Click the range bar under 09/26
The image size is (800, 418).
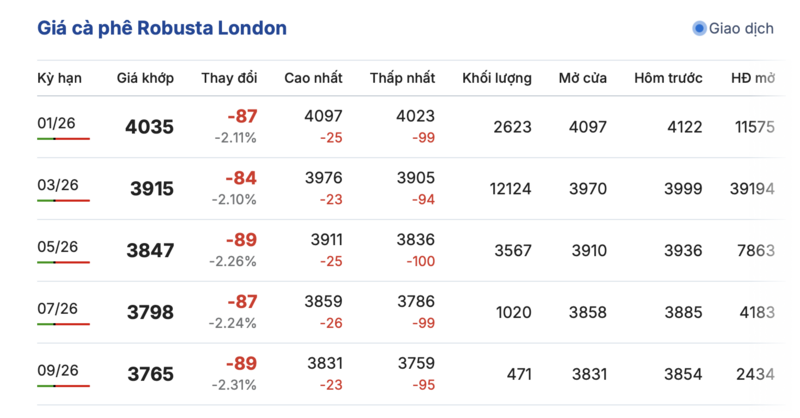(63, 386)
